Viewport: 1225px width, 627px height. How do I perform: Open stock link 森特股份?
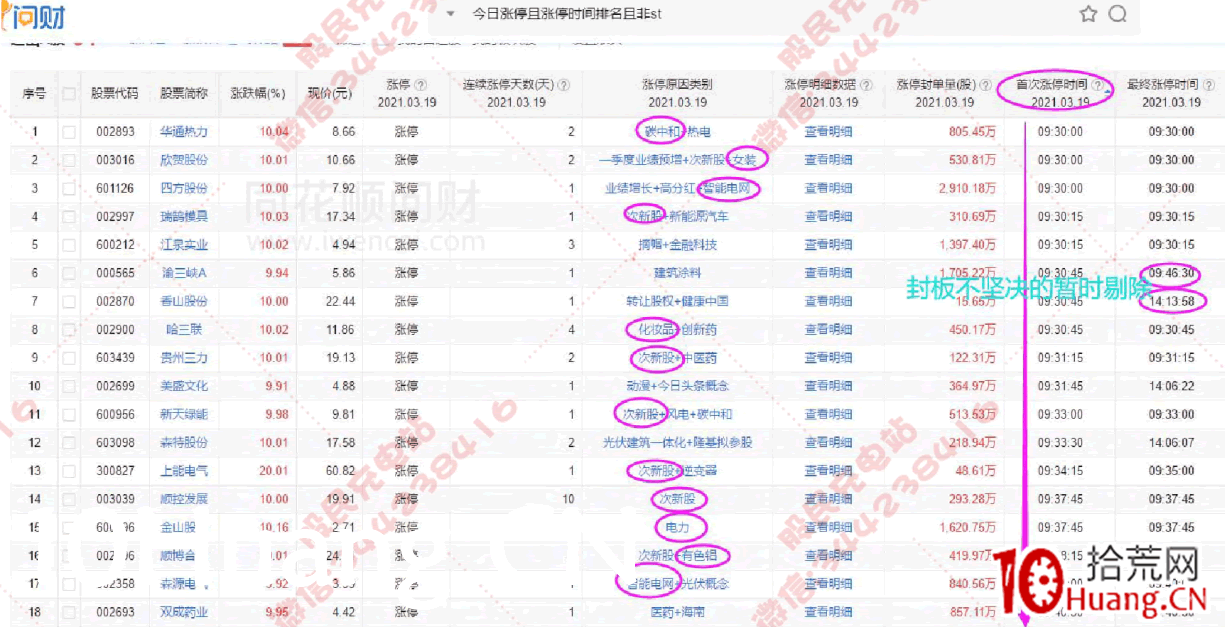[x=184, y=442]
